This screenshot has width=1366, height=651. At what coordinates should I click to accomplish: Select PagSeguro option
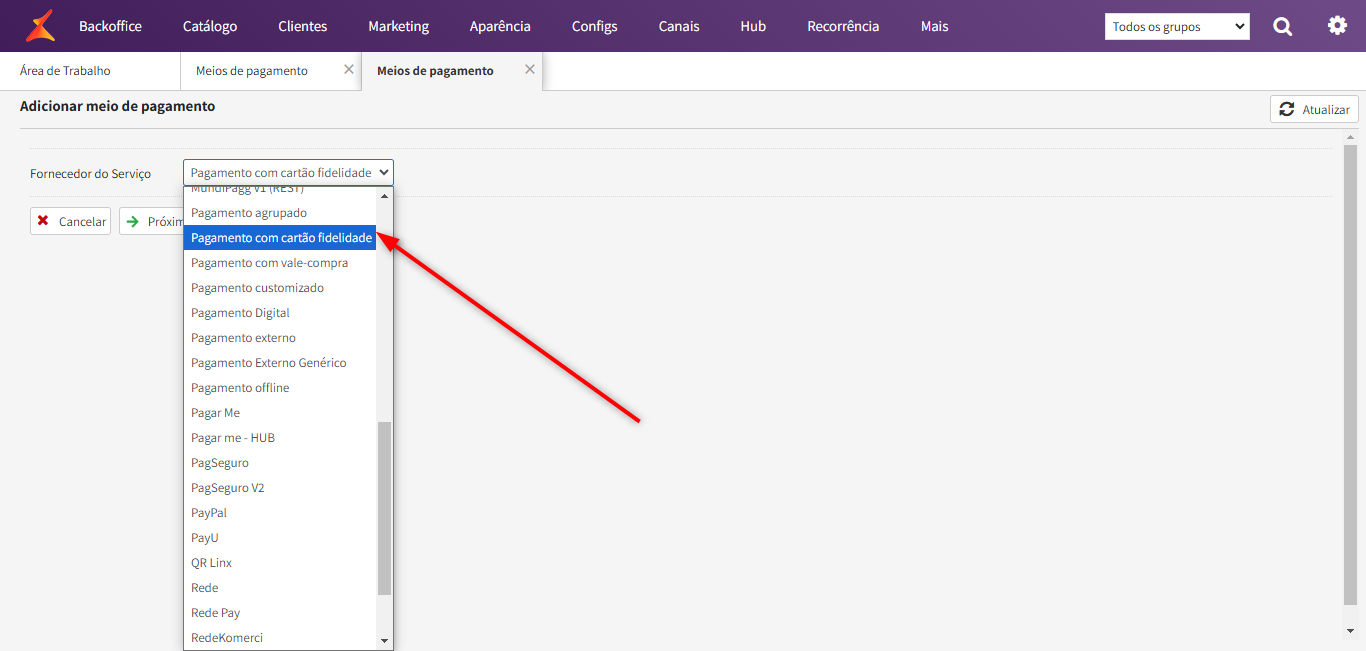point(280,463)
